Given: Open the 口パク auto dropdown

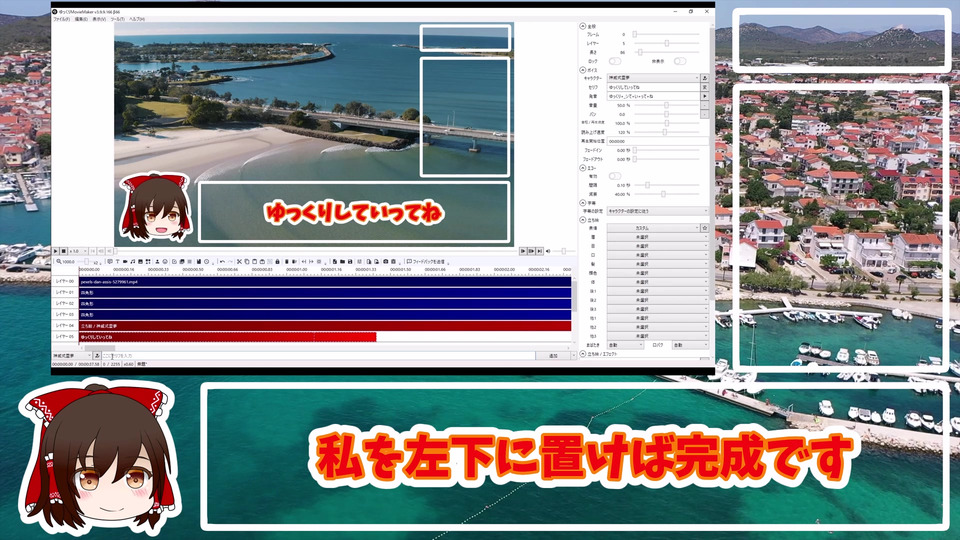Looking at the screenshot, I should (x=690, y=345).
